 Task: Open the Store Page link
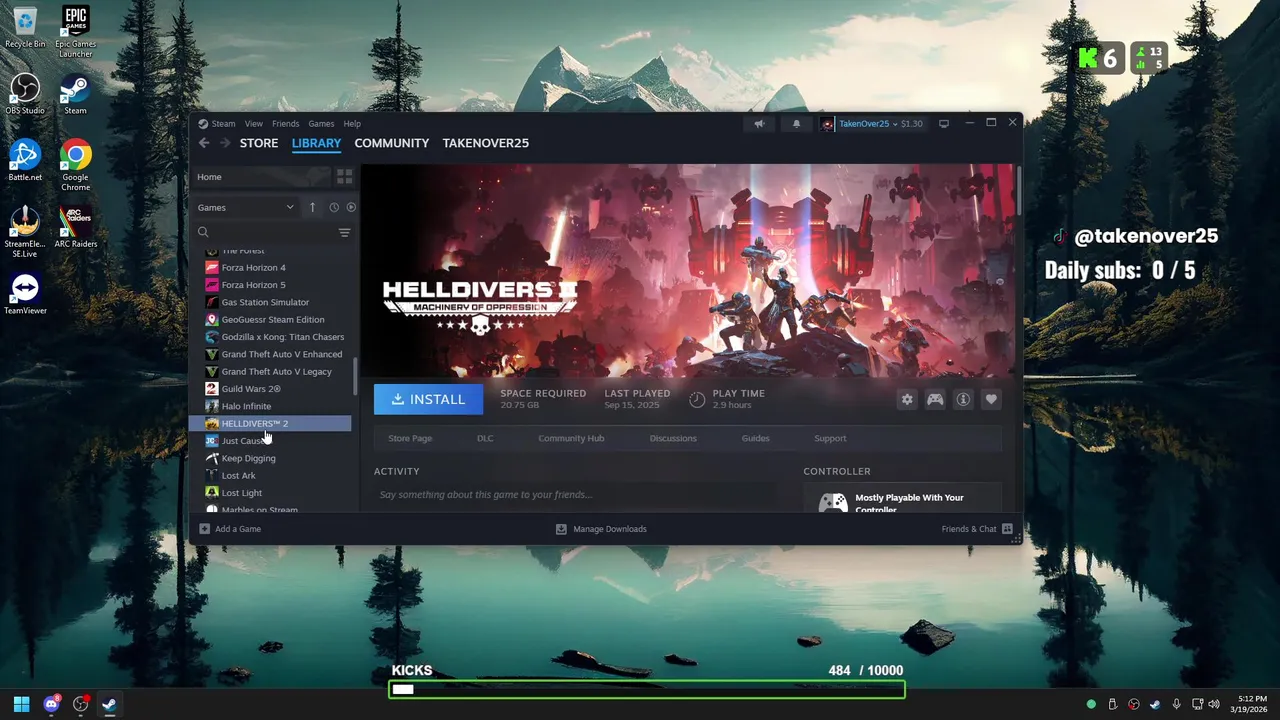click(x=410, y=438)
